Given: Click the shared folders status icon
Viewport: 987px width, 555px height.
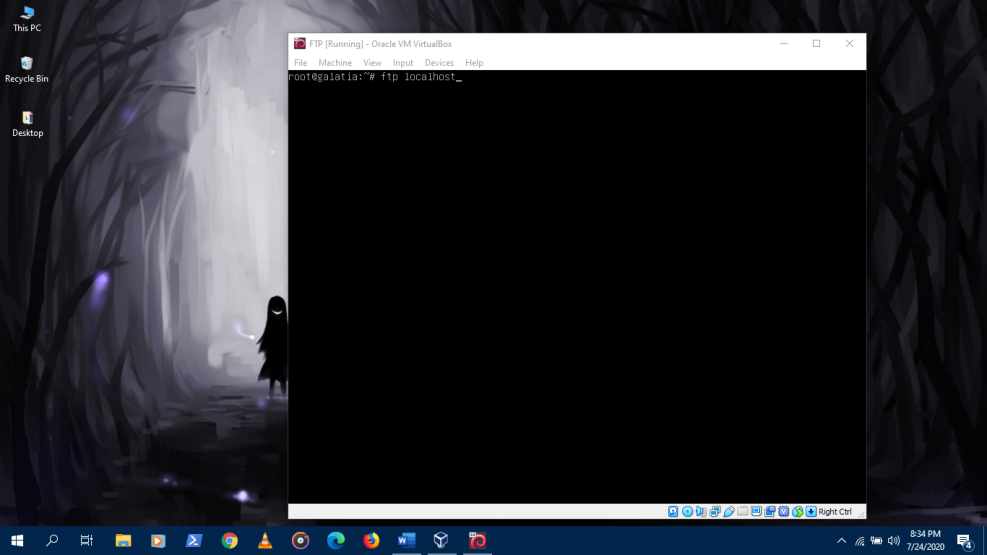Looking at the screenshot, I should coord(743,512).
